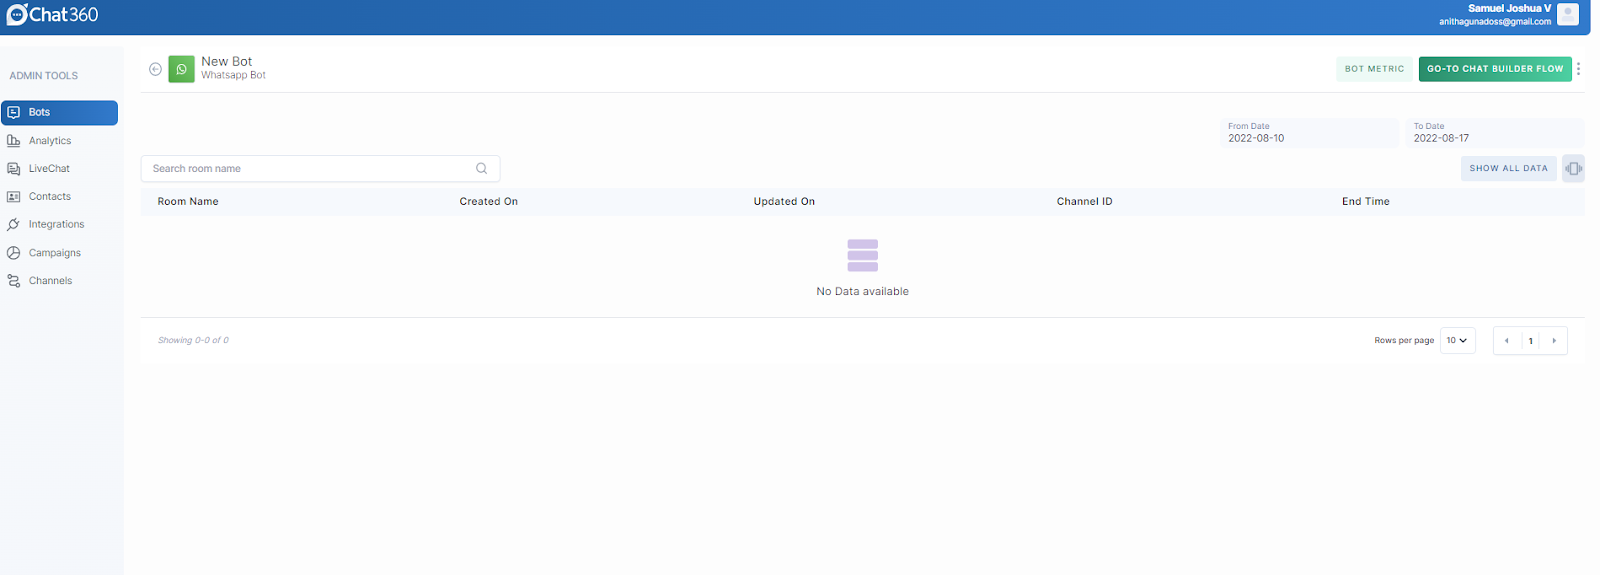1600x575 pixels.
Task: Sort by Channel ID column header
Action: pyautogui.click(x=1084, y=202)
